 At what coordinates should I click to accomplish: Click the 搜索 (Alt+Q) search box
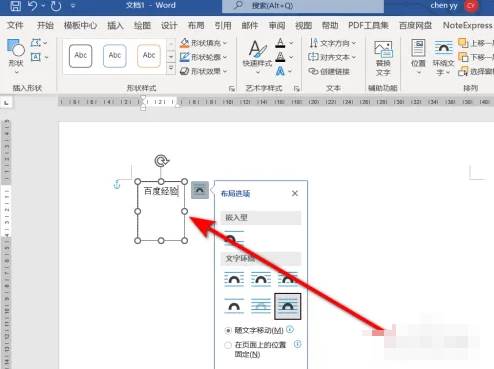303,6
